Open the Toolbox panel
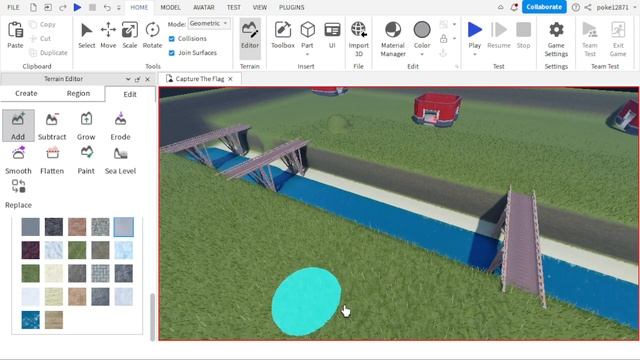This screenshot has height=360, width=640. [283, 35]
